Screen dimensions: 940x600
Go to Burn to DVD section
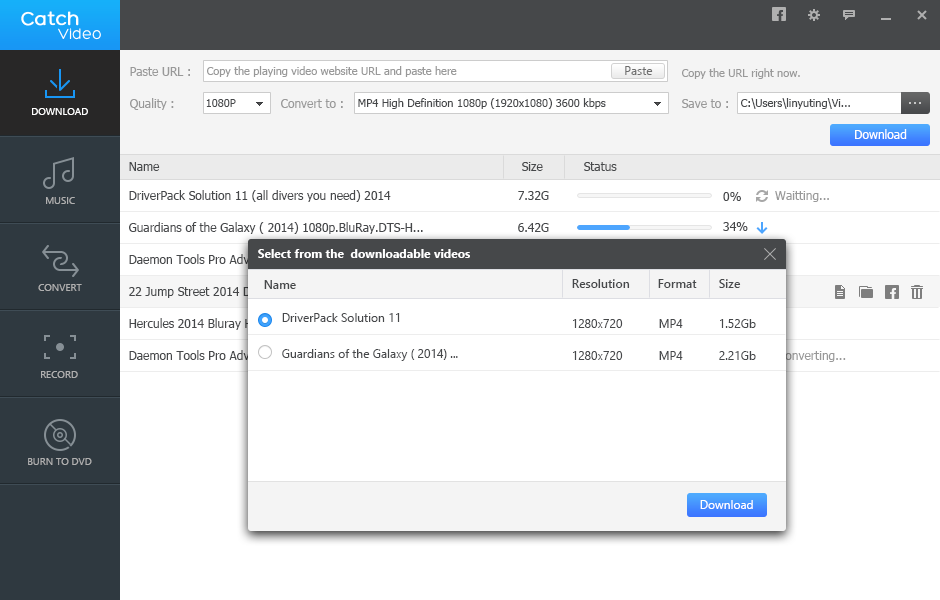[x=60, y=441]
